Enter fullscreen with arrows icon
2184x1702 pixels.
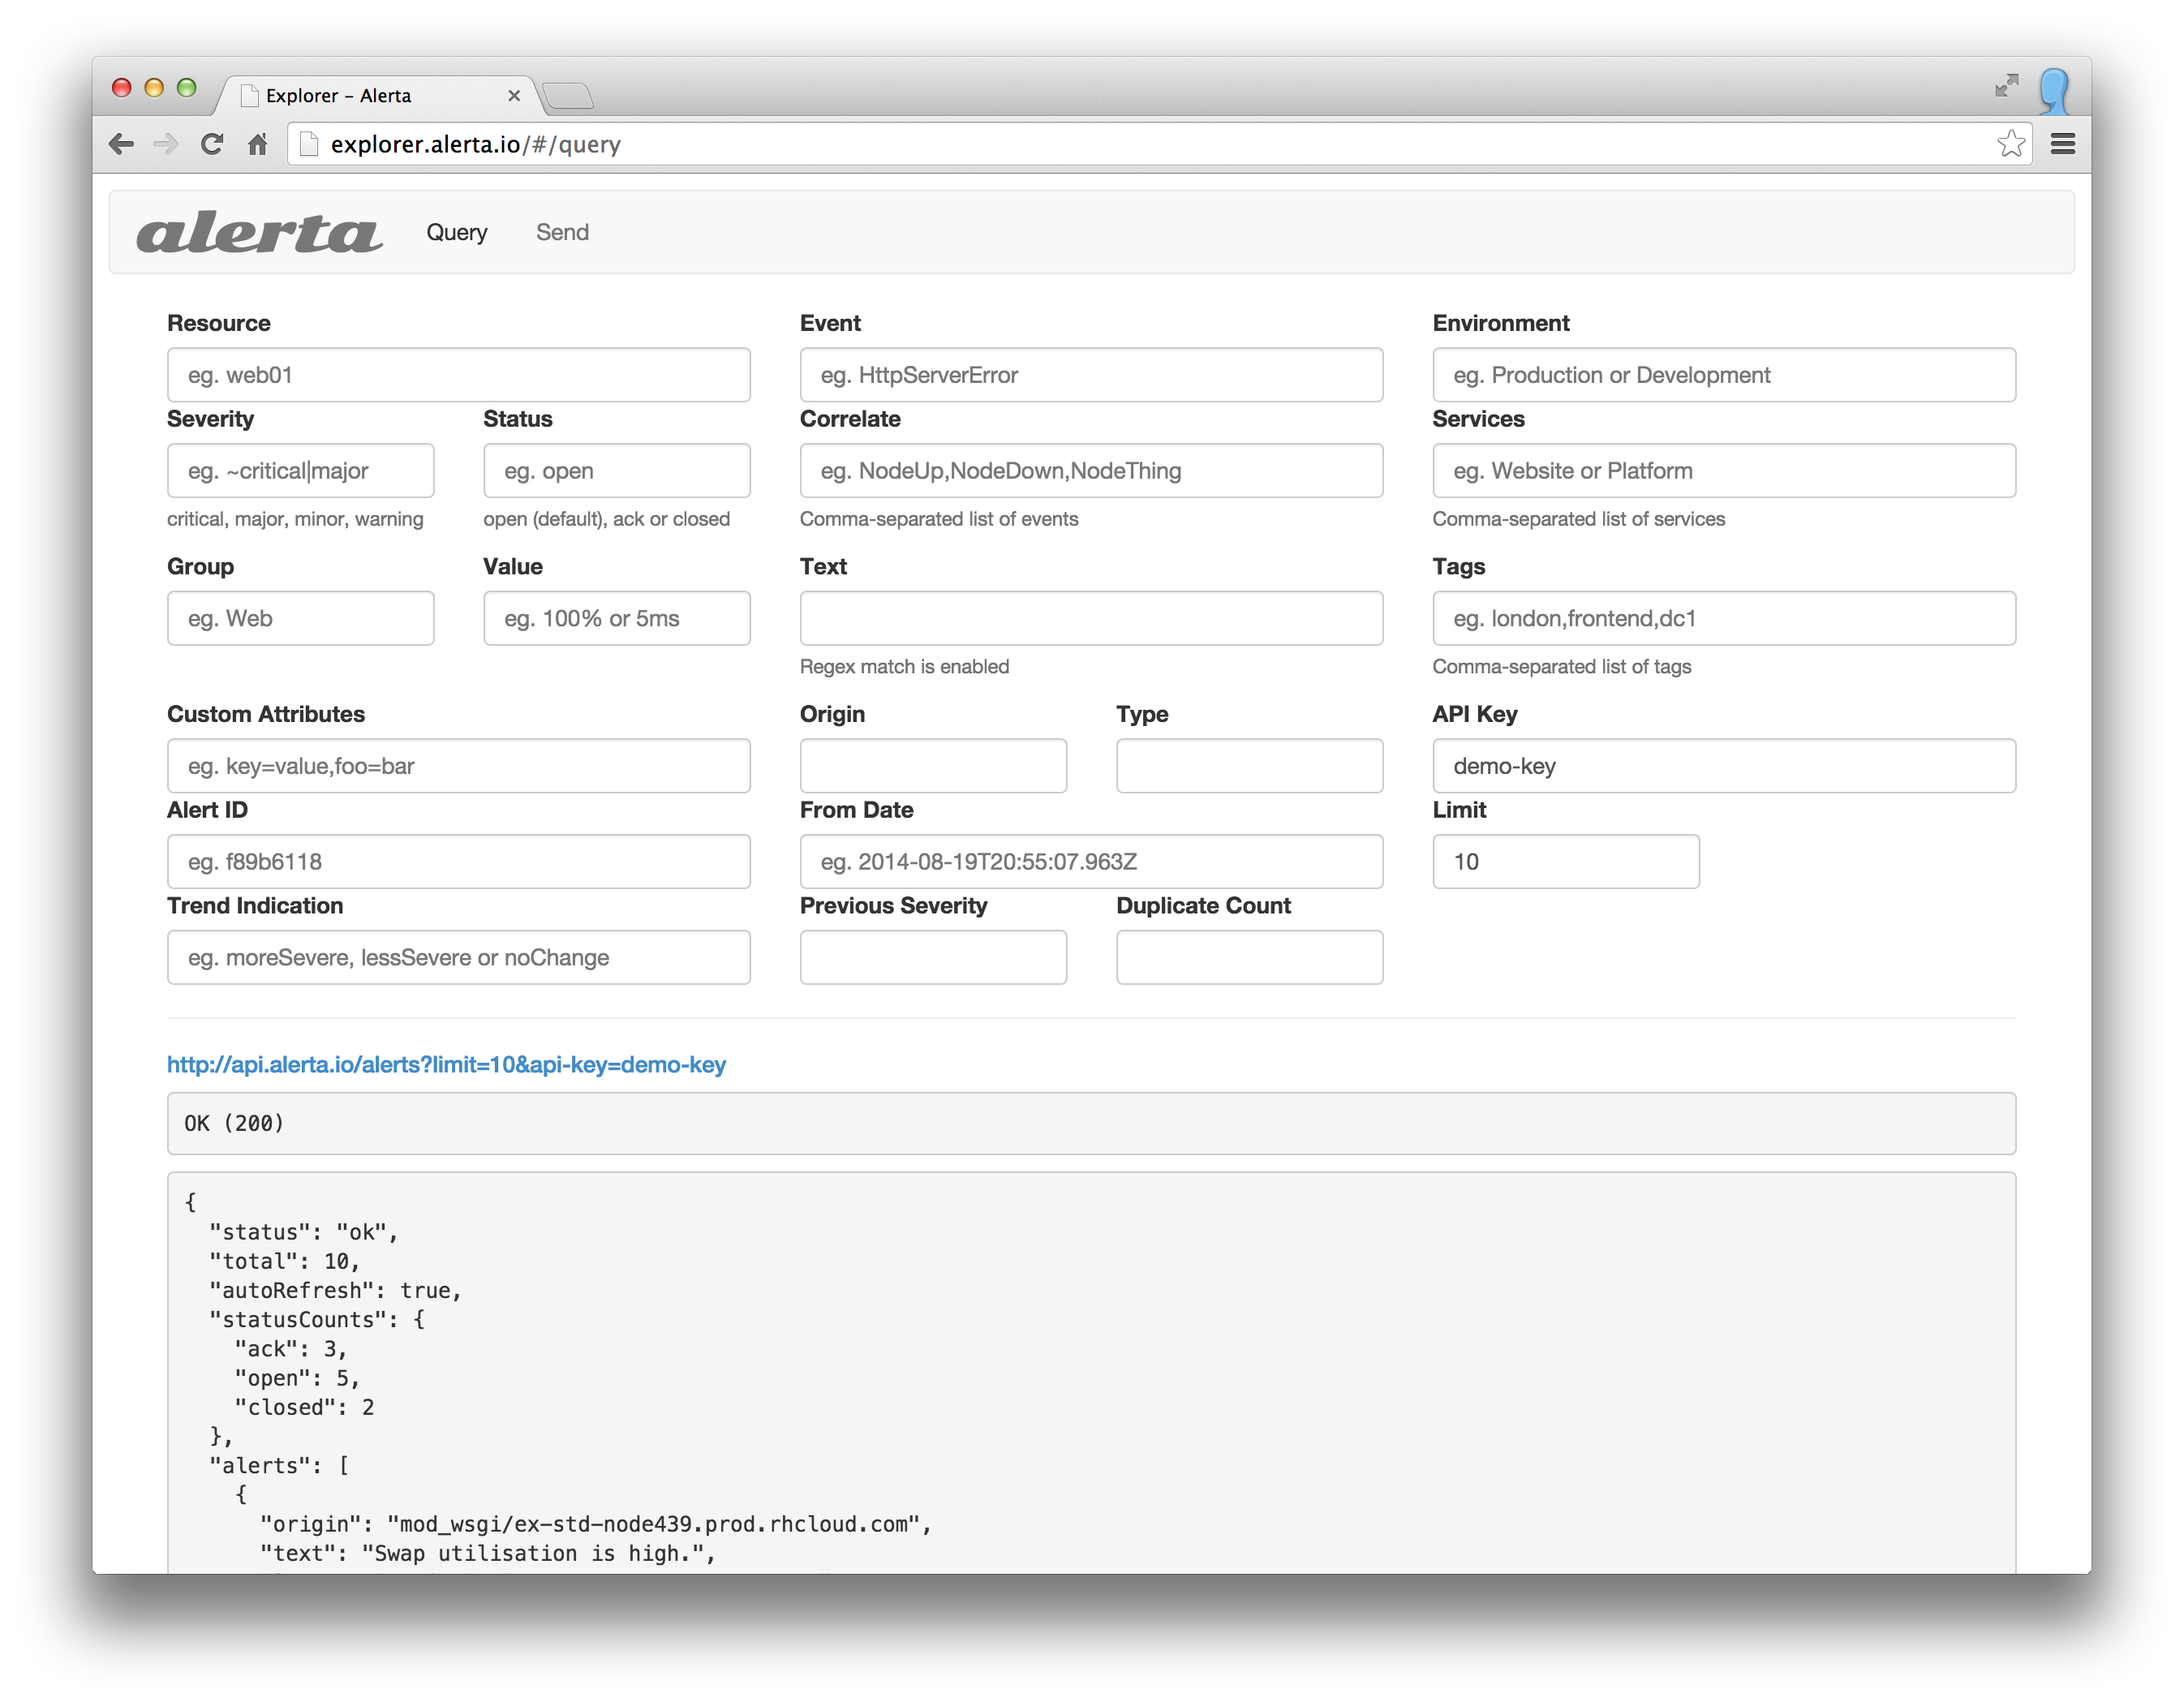2006,86
